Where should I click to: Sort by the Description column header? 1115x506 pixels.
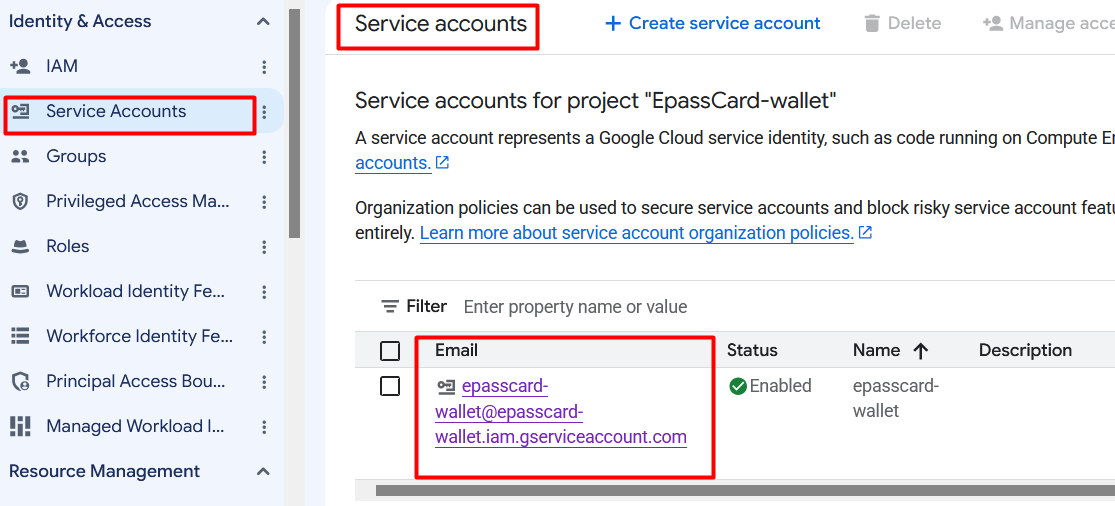coord(1025,350)
